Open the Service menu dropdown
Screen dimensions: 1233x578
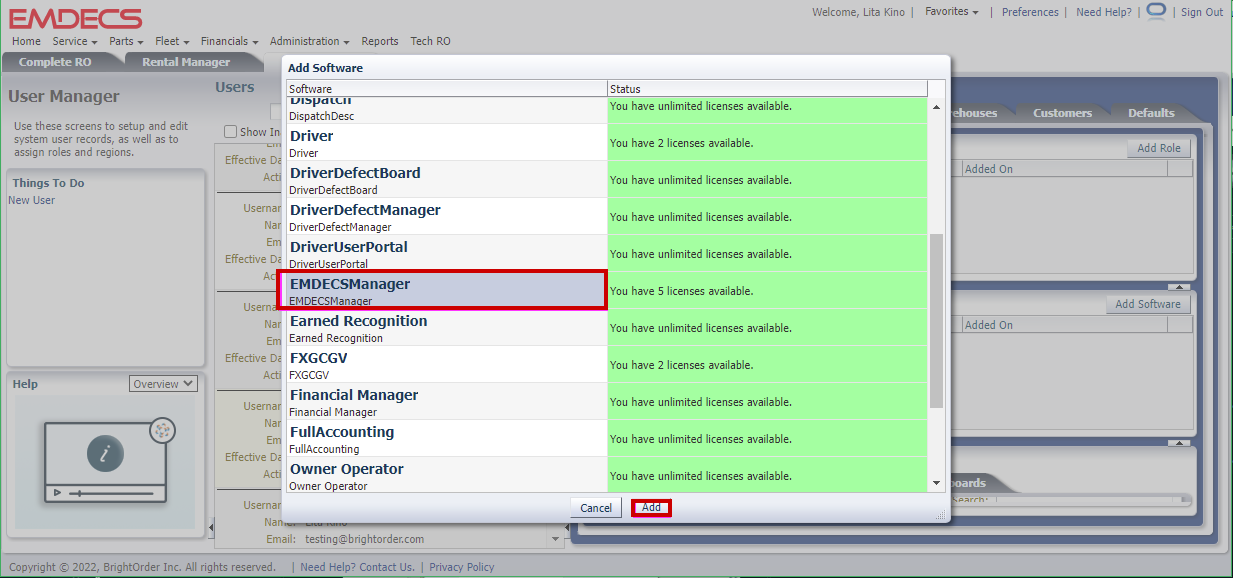75,41
